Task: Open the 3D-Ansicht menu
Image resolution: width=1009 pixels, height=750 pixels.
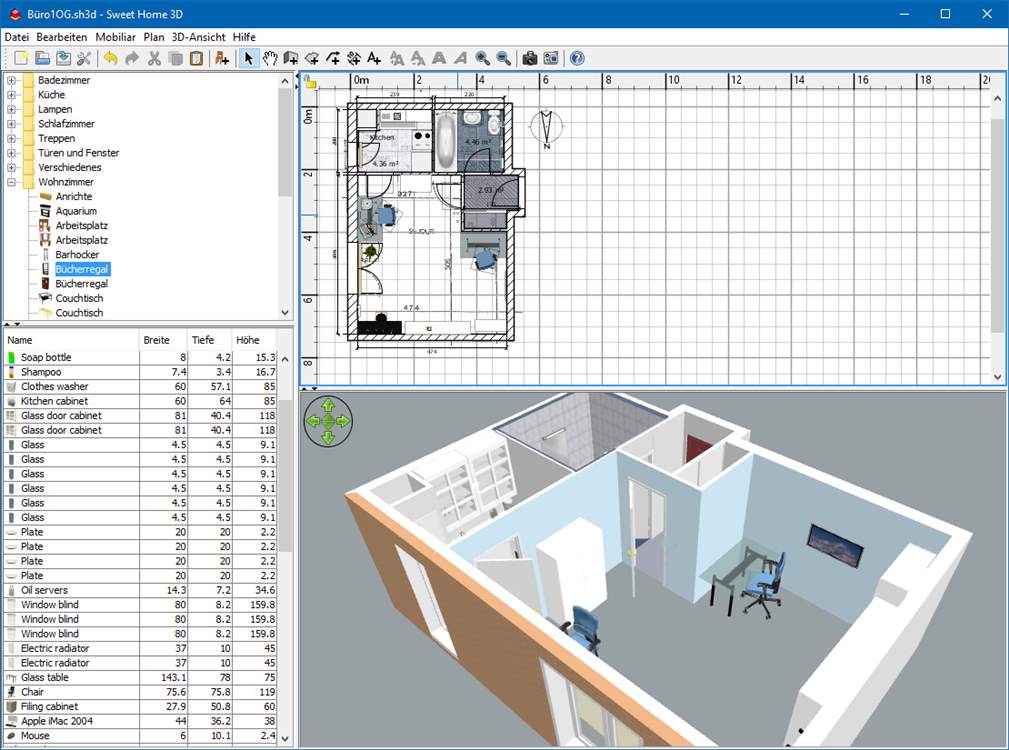Action: [x=199, y=37]
